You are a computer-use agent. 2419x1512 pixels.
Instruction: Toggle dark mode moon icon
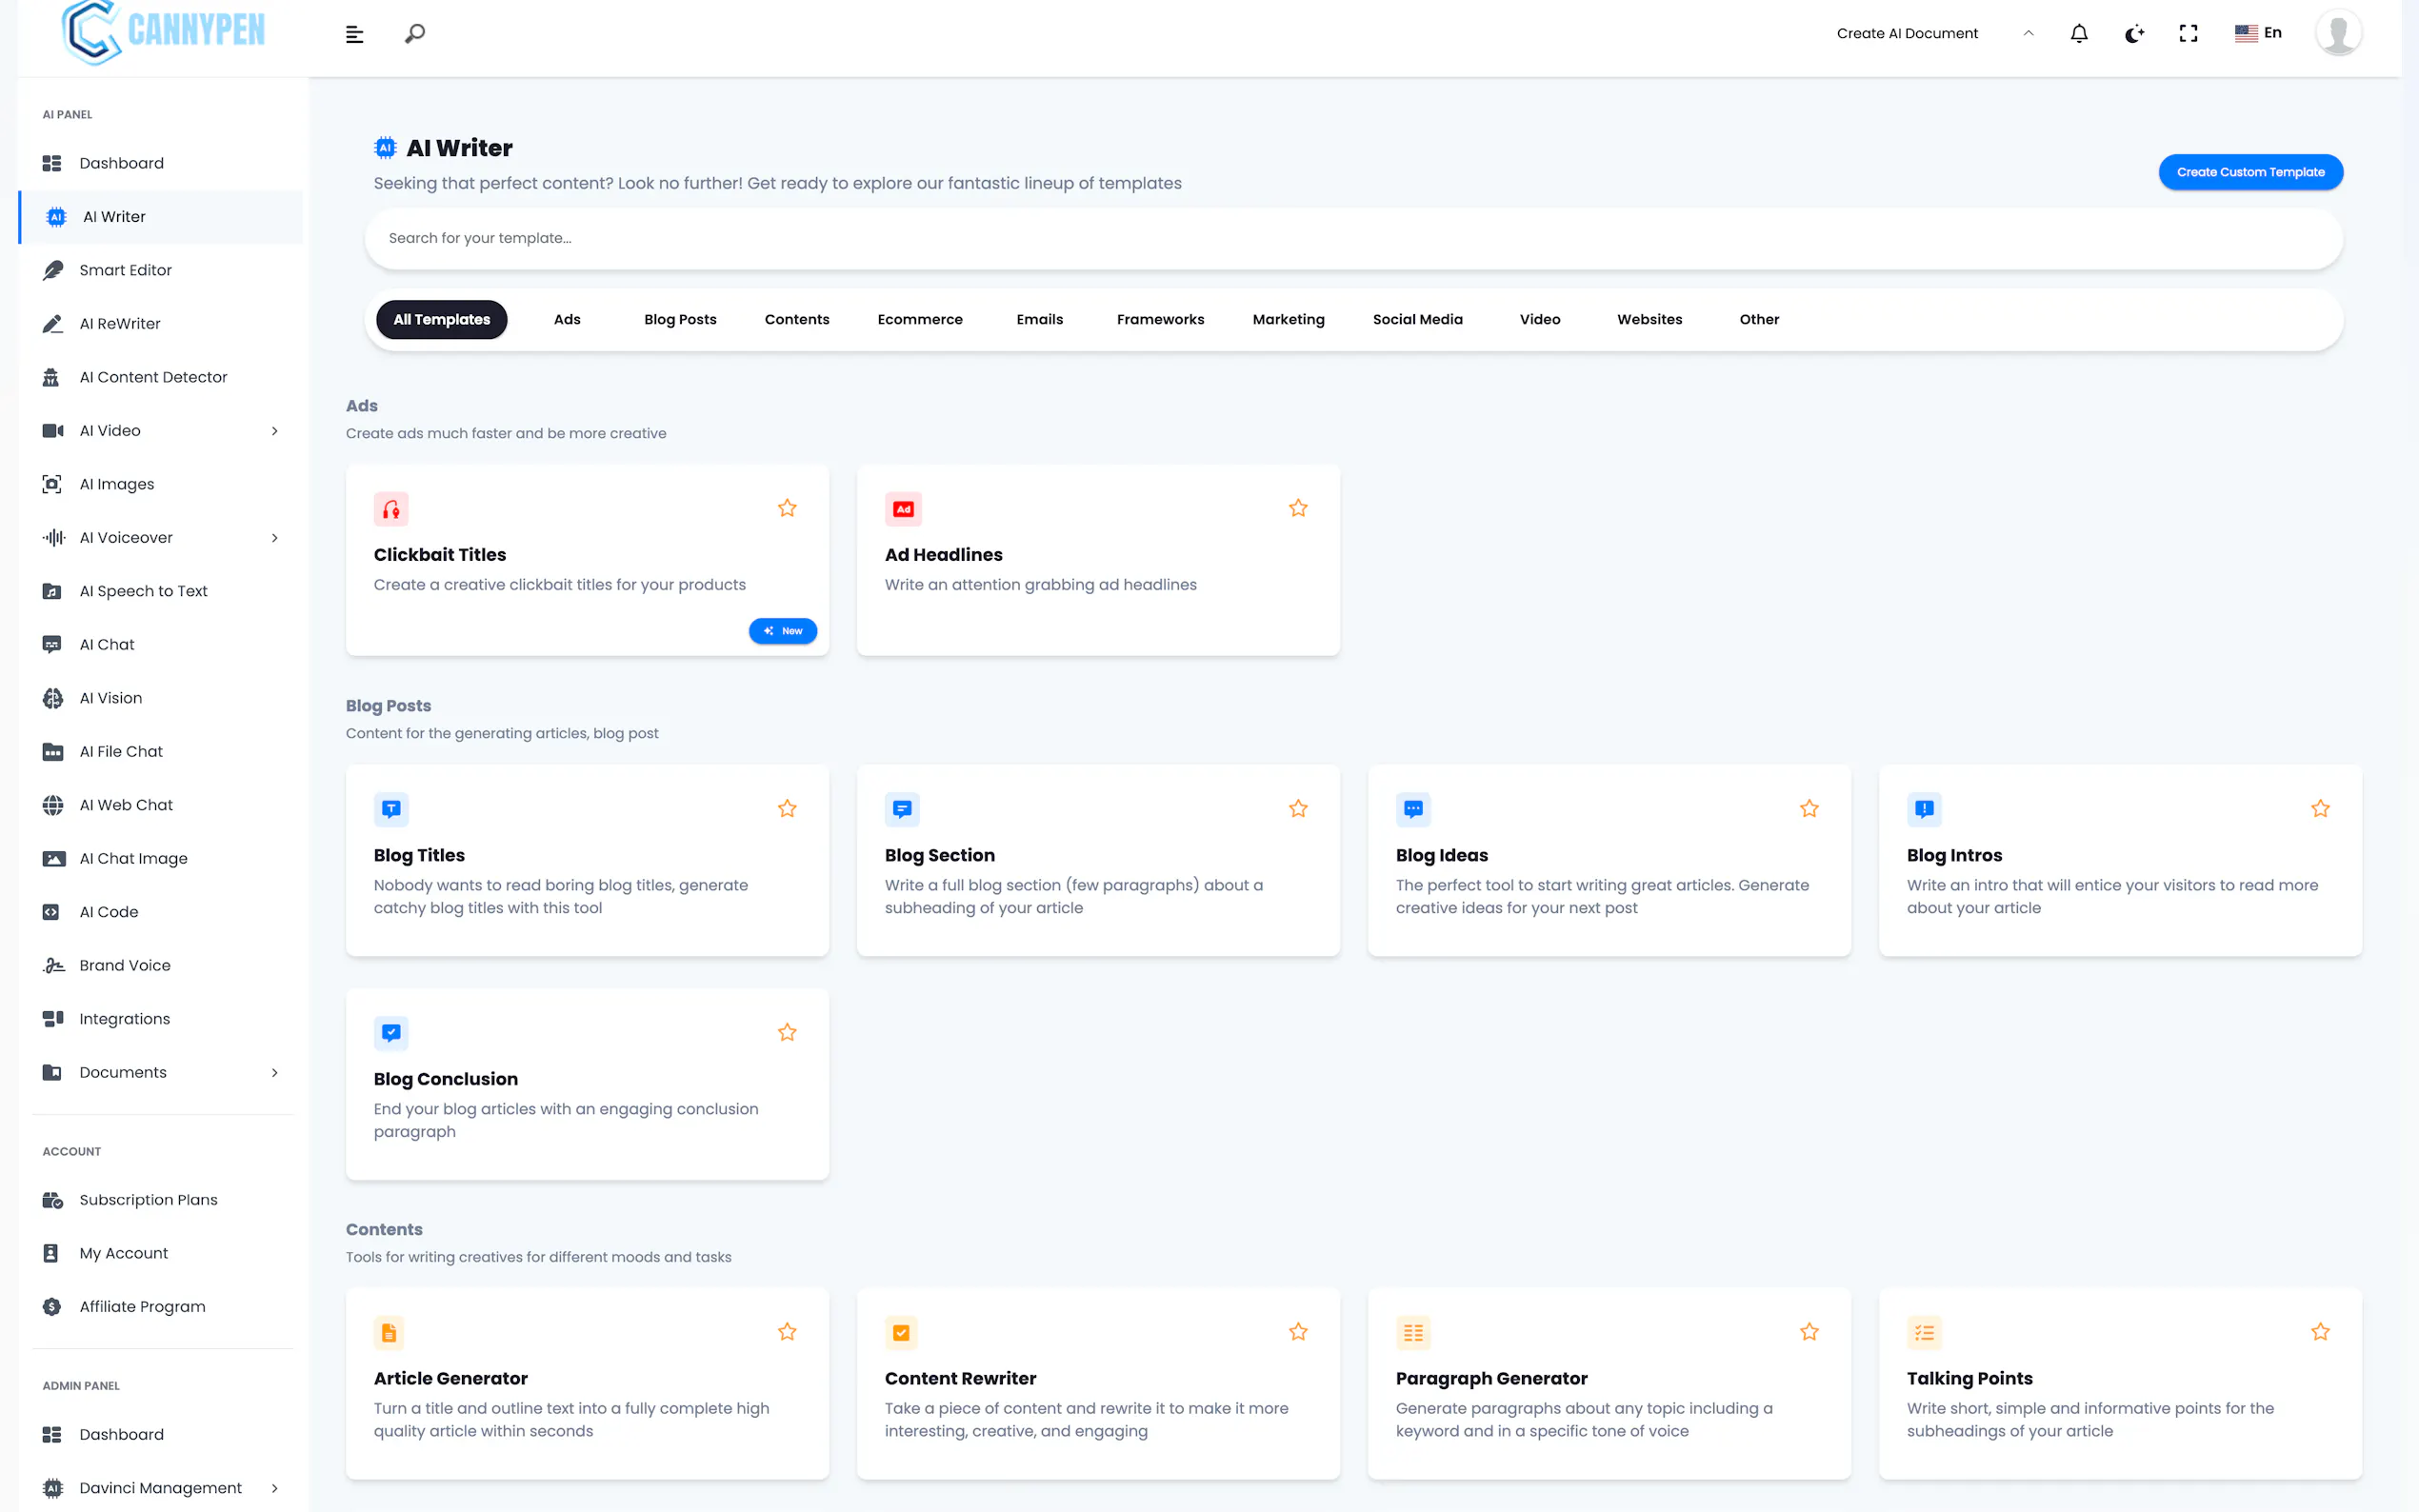pyautogui.click(x=2133, y=33)
